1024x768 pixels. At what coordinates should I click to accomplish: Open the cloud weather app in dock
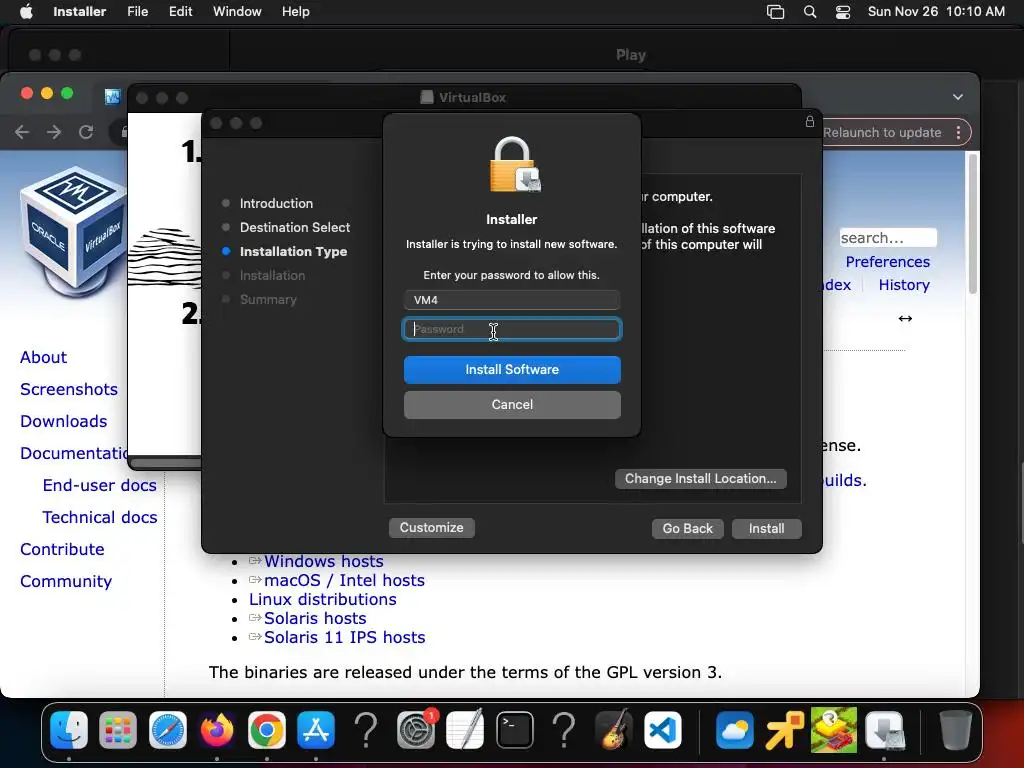point(735,729)
